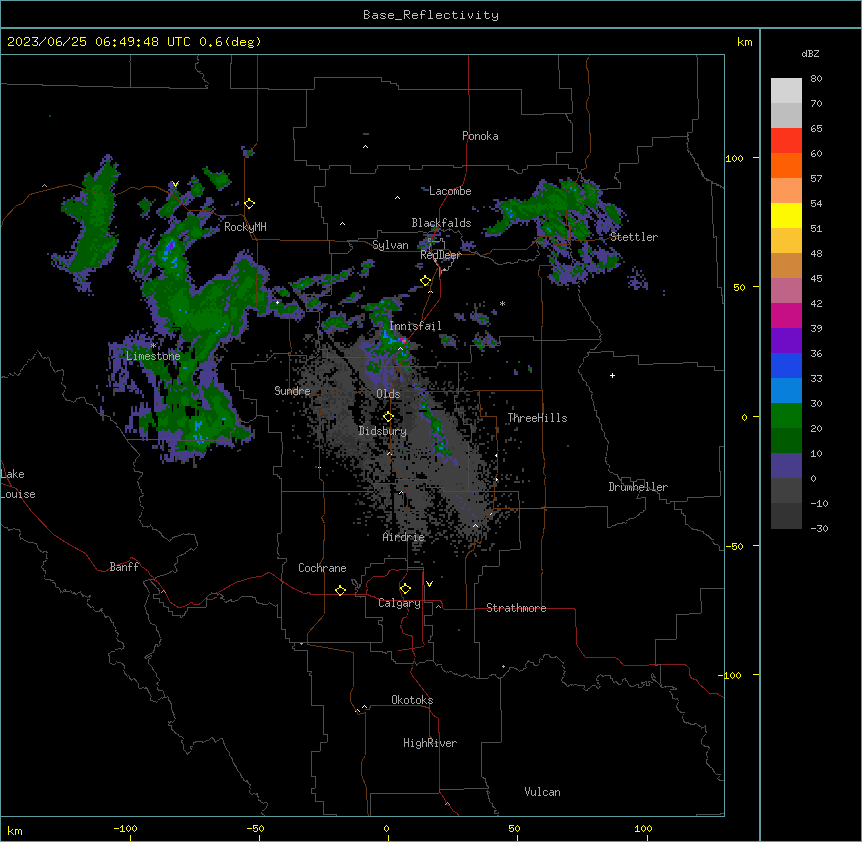
Task: Click the yellow diamond marker below RedDeer
Action: 426,281
